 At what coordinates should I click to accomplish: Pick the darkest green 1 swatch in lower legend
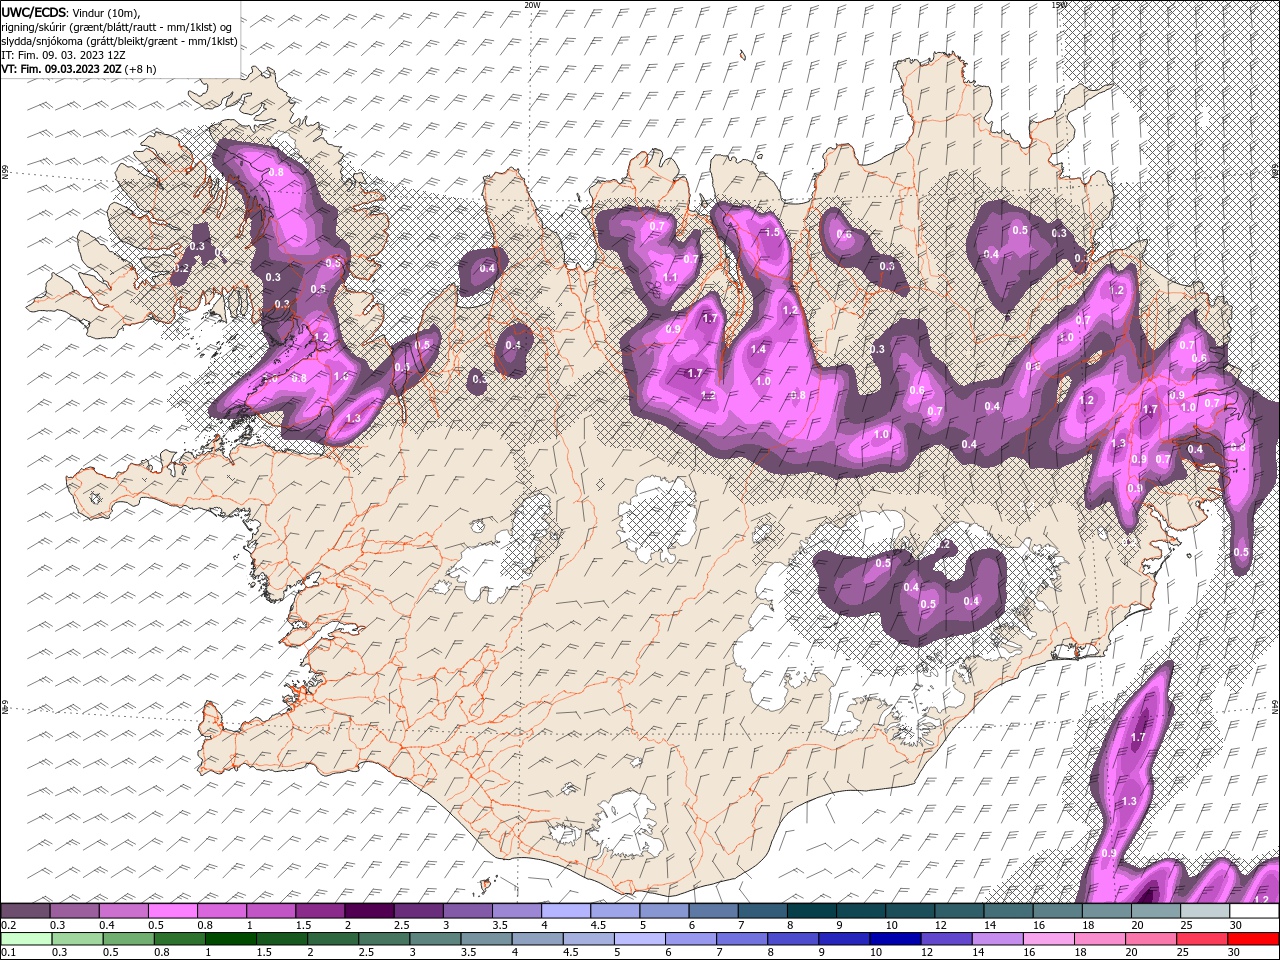pyautogui.click(x=230, y=939)
